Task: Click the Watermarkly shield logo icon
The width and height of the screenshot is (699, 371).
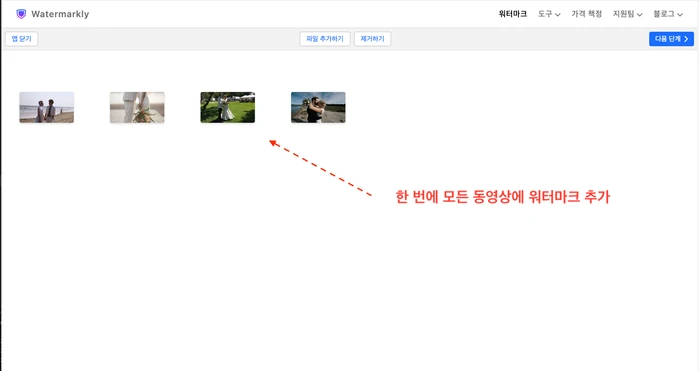Action: point(21,14)
